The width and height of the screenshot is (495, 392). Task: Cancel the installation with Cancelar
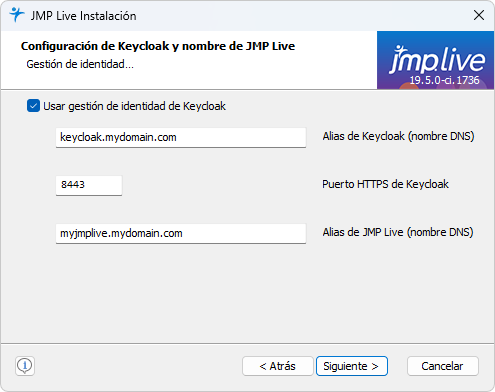[x=443, y=366]
